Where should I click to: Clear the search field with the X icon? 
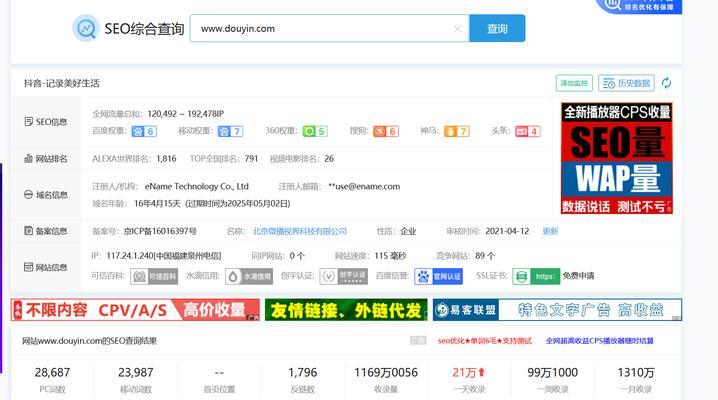(457, 29)
